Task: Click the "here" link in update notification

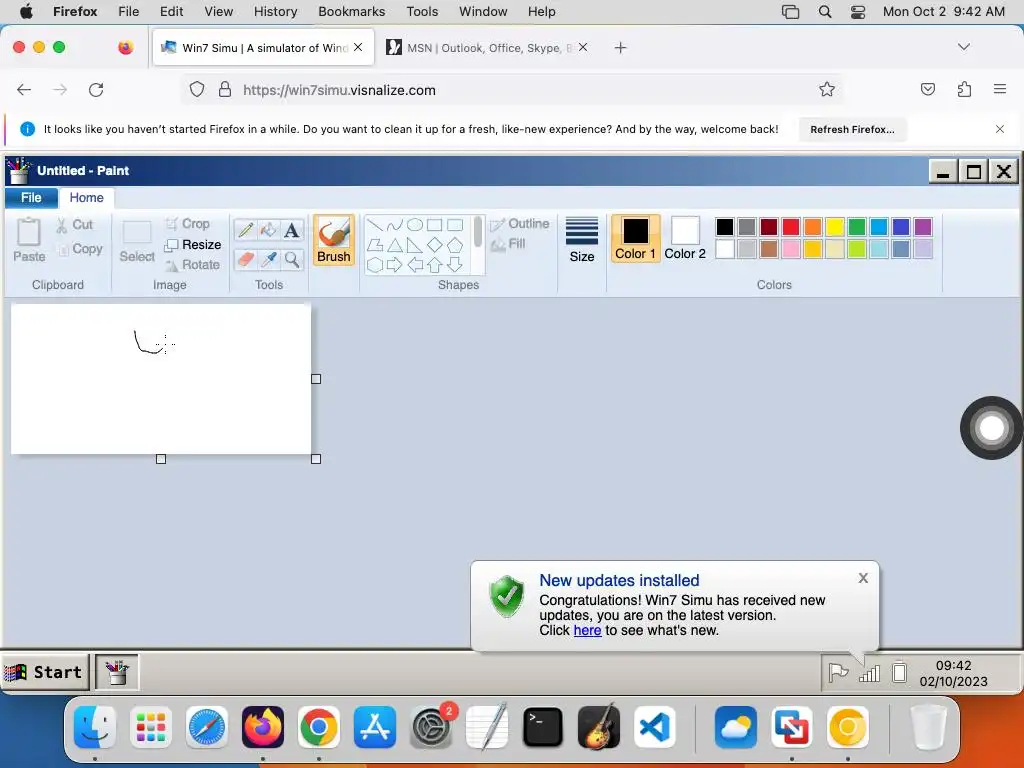Action: coord(587,630)
